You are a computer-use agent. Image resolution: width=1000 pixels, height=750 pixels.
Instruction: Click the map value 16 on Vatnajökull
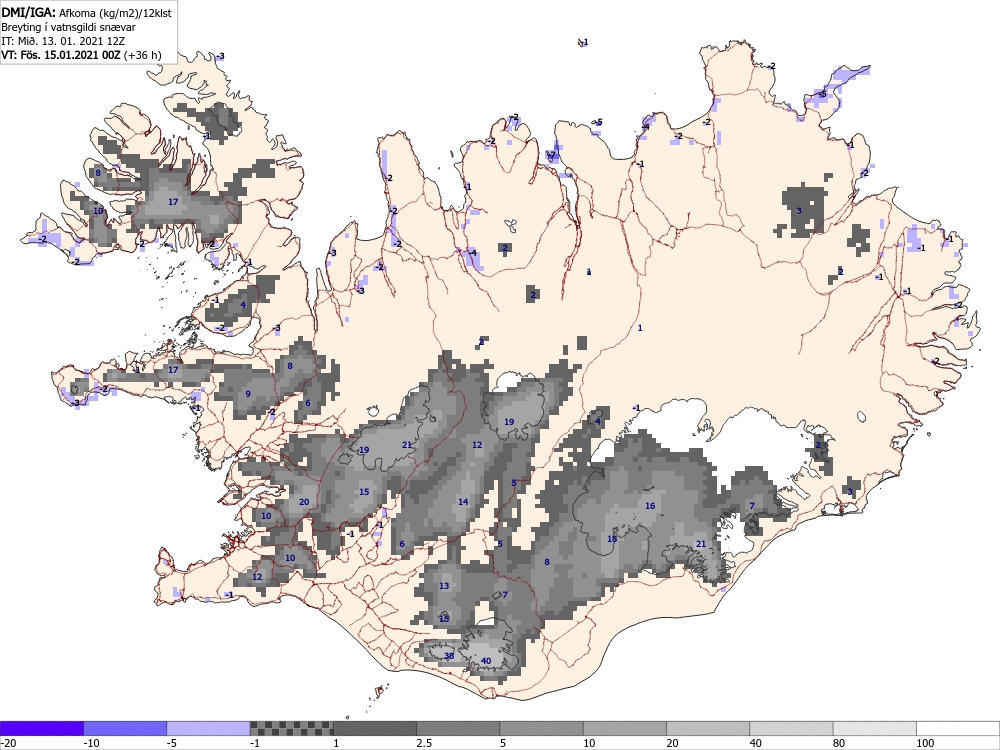[650, 506]
